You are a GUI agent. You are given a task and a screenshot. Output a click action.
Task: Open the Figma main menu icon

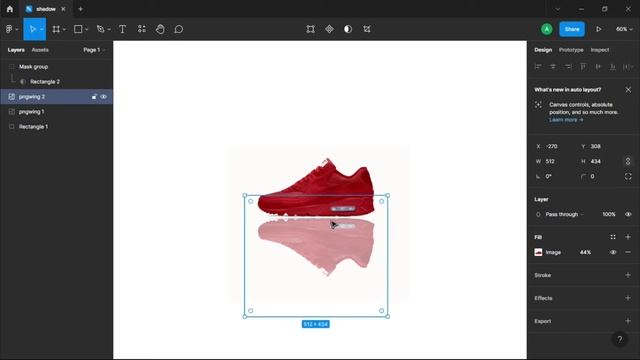(9, 29)
